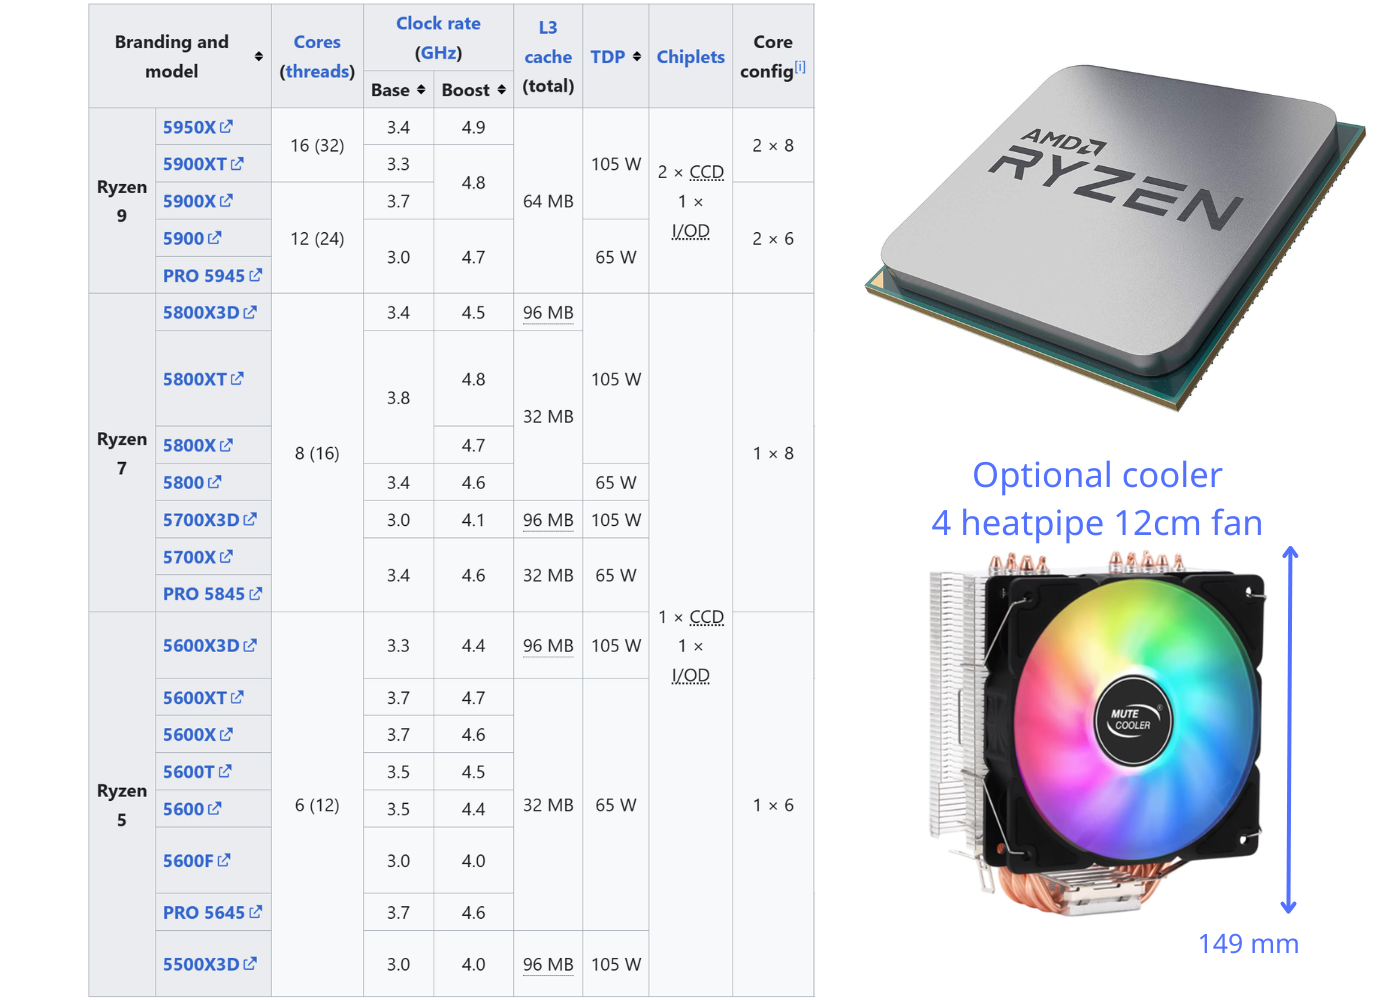
Task: Open the PRO 5645 link
Action: 212,913
